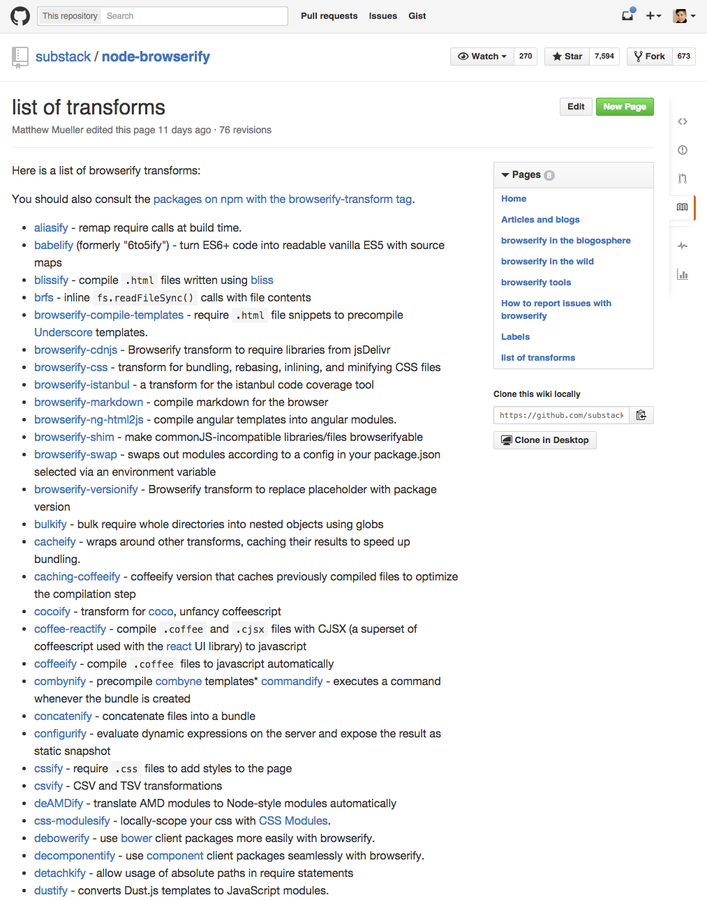Viewport: 707px width, 900px height.
Task: Copy the wiki clone URL to clipboard
Action: point(641,415)
